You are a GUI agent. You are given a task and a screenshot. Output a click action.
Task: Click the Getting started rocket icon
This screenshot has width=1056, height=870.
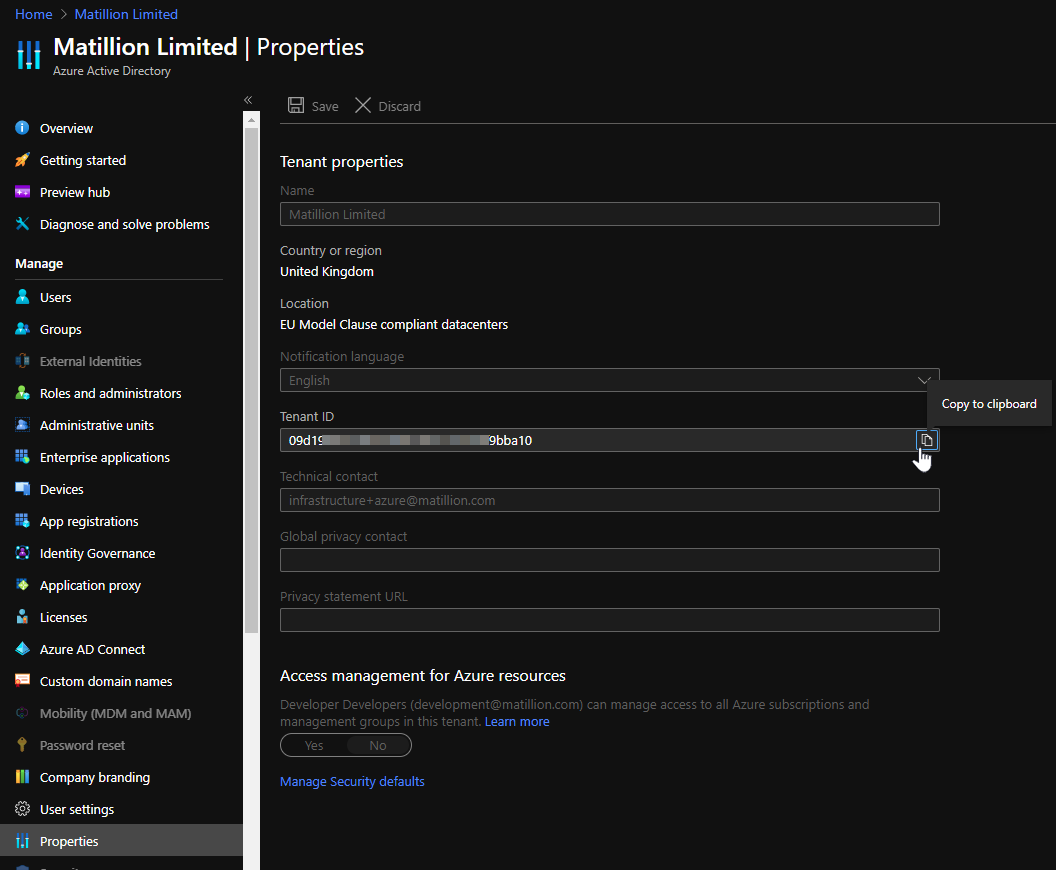click(x=22, y=160)
